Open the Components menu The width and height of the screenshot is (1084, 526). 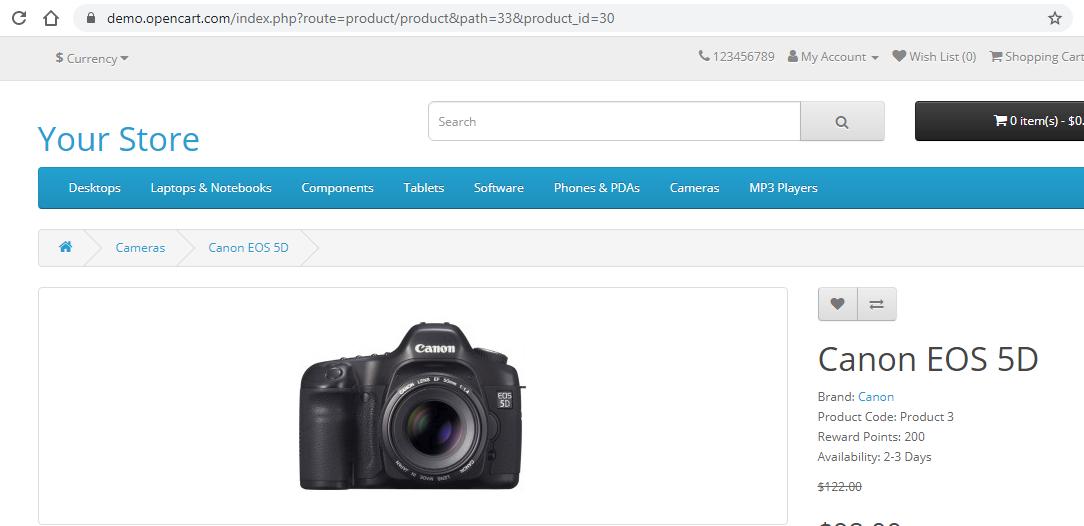[x=337, y=188]
